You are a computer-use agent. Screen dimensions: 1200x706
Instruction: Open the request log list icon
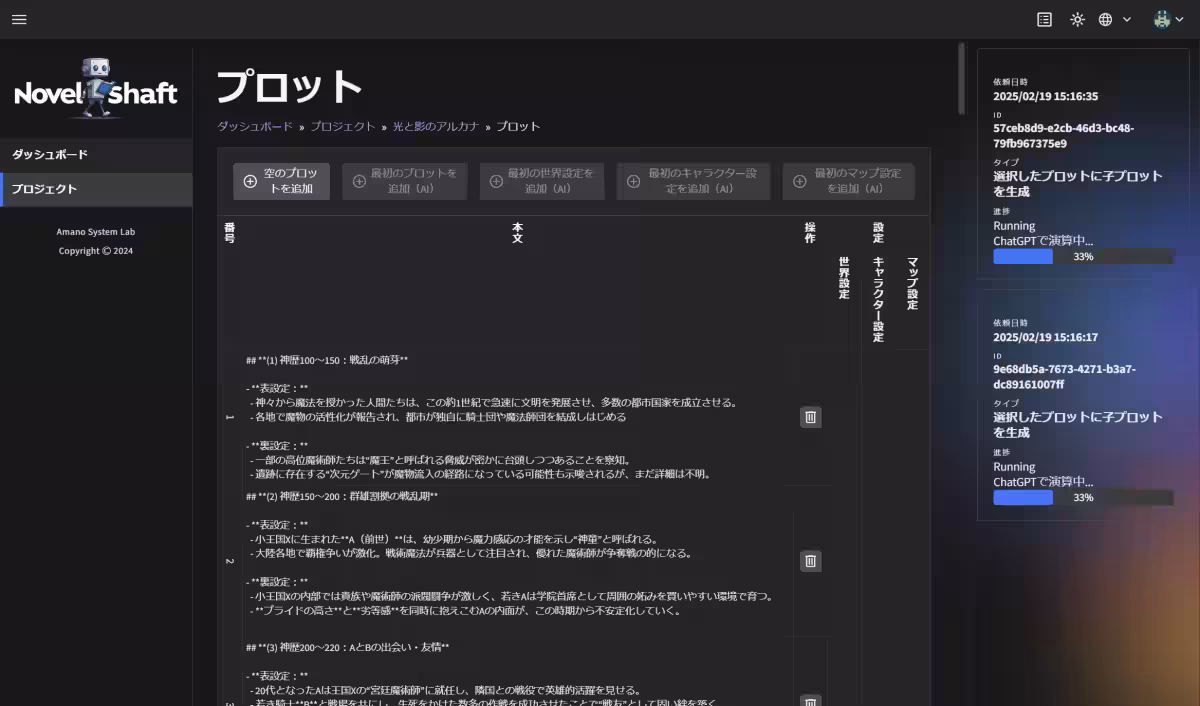1042,19
